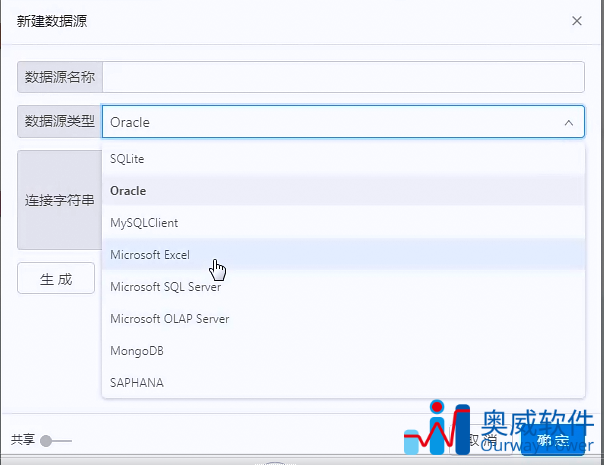Click the chevron arrow in data source type box
This screenshot has width=604, height=465.
[569, 123]
